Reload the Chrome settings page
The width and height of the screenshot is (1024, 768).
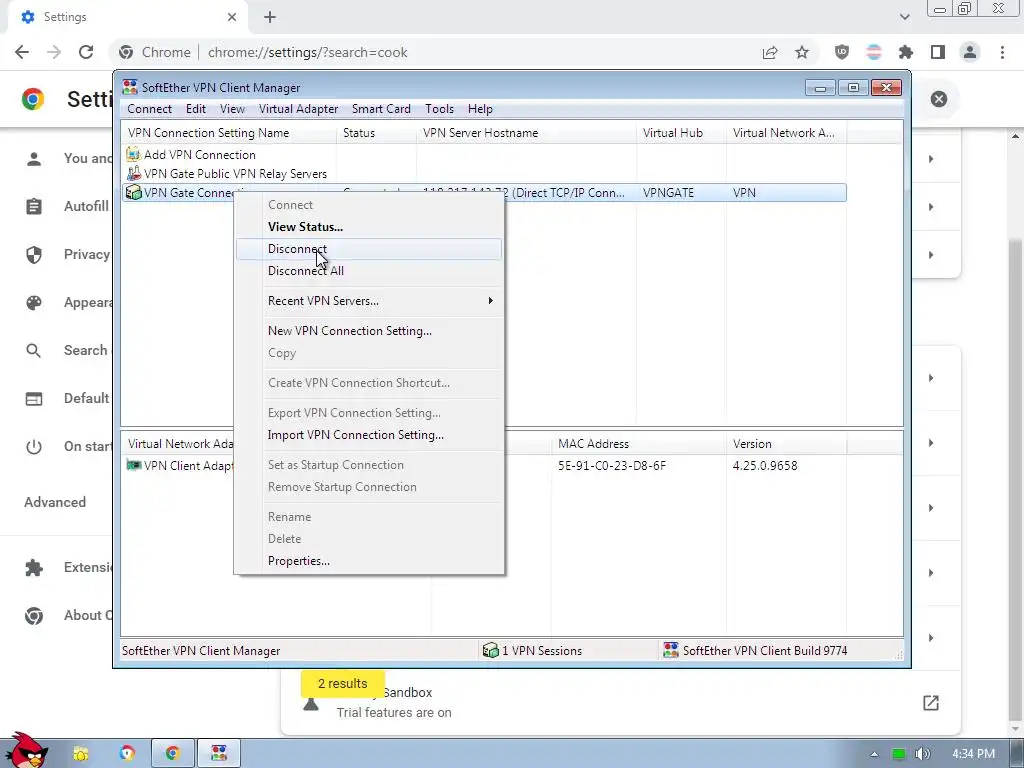tap(86, 52)
